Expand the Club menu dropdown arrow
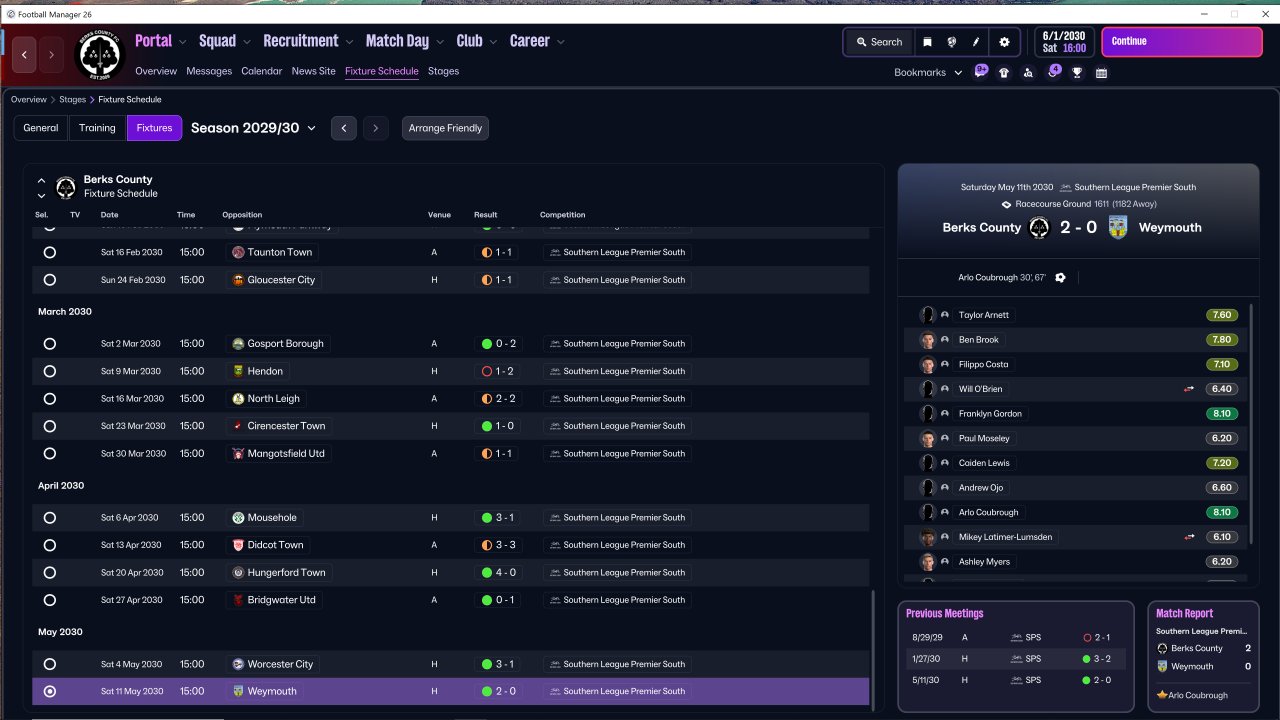The width and height of the screenshot is (1280, 720). point(493,42)
